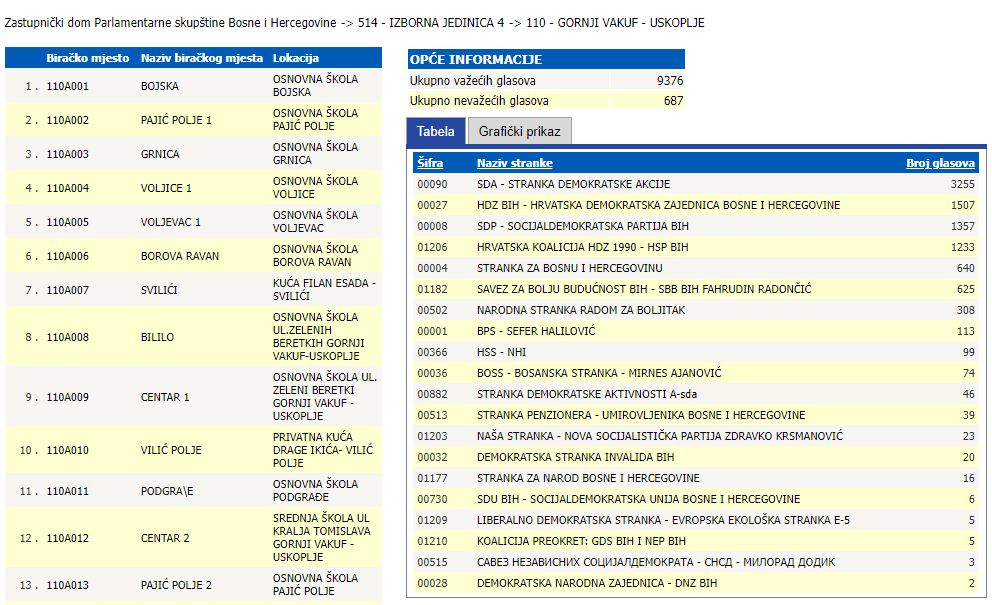
Task: Select the HSS - NHI party row
Action: point(502,352)
